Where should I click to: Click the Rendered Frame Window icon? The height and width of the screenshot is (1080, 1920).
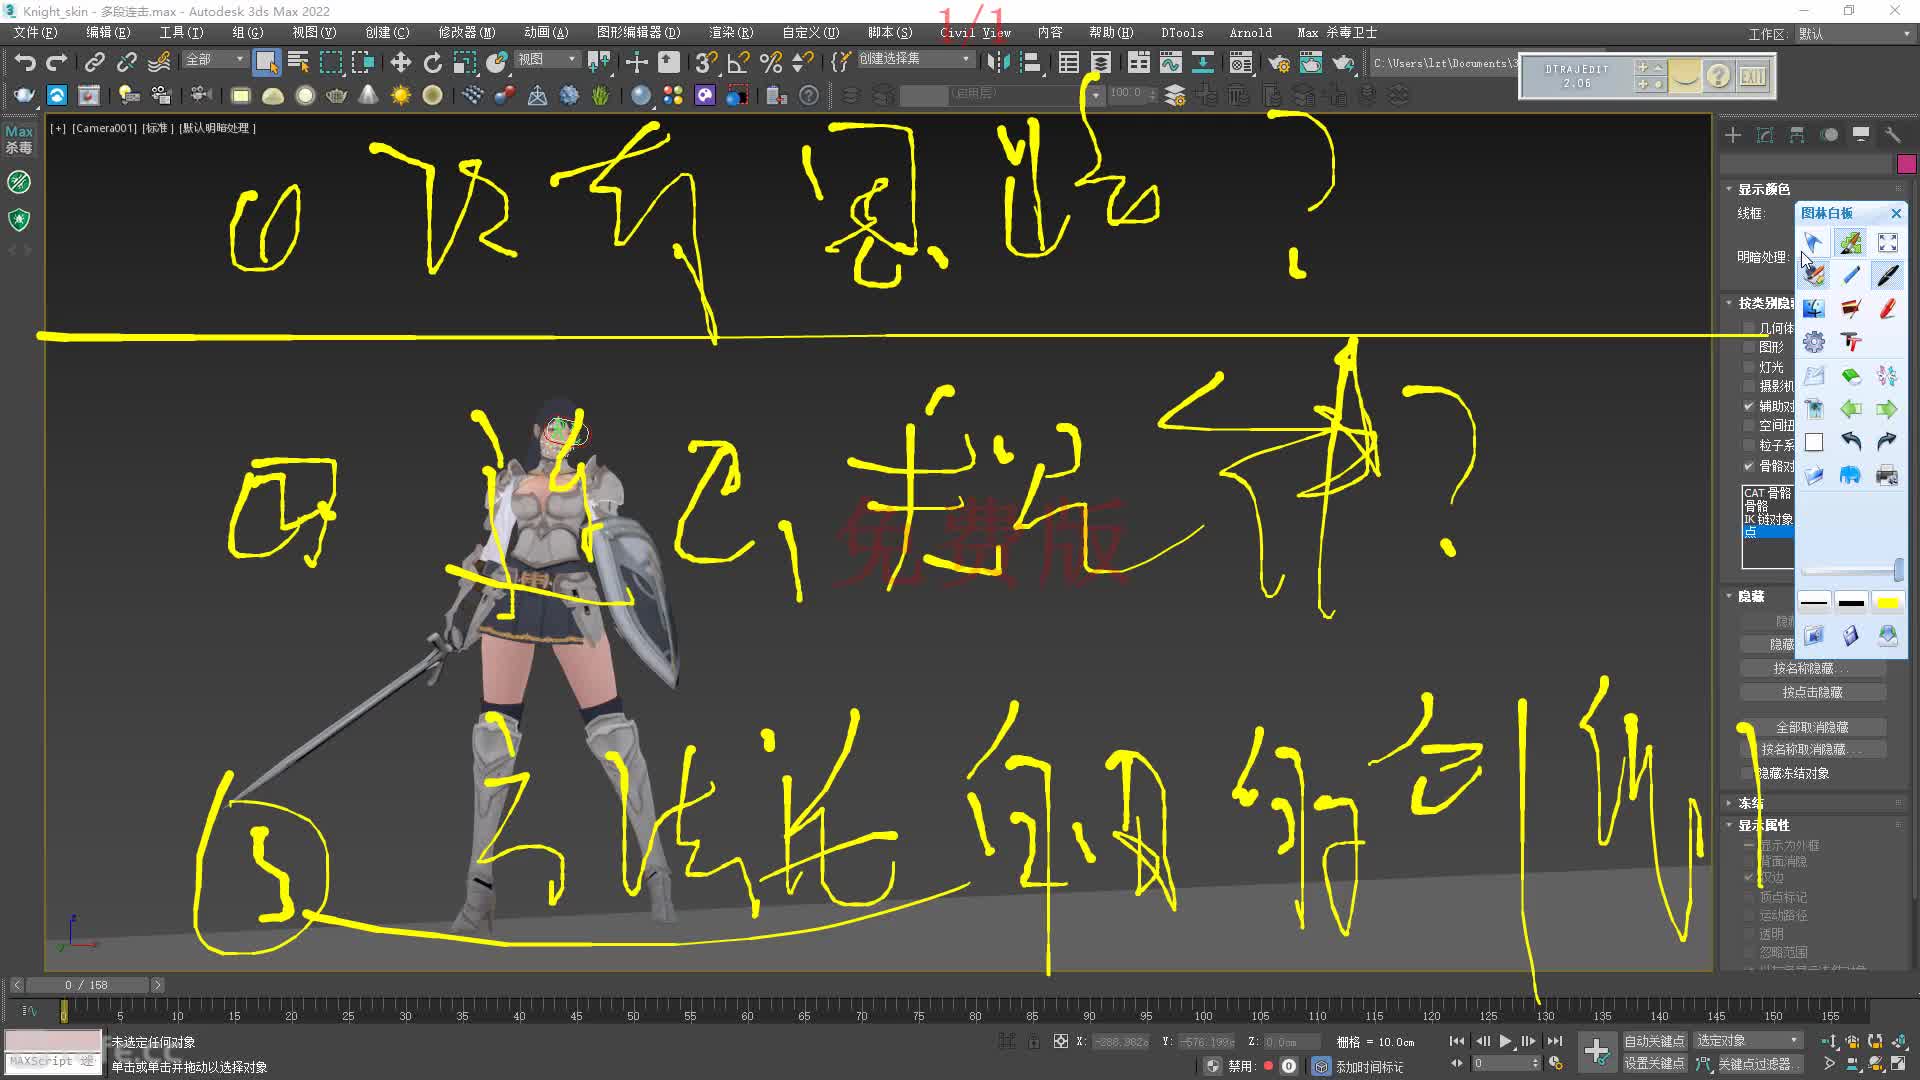point(1311,64)
